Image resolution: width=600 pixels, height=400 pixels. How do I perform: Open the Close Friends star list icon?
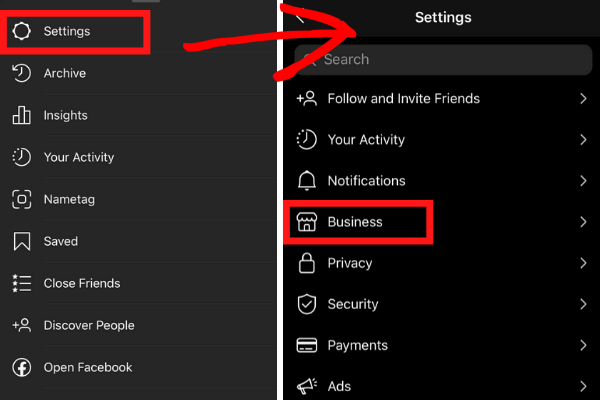22,283
